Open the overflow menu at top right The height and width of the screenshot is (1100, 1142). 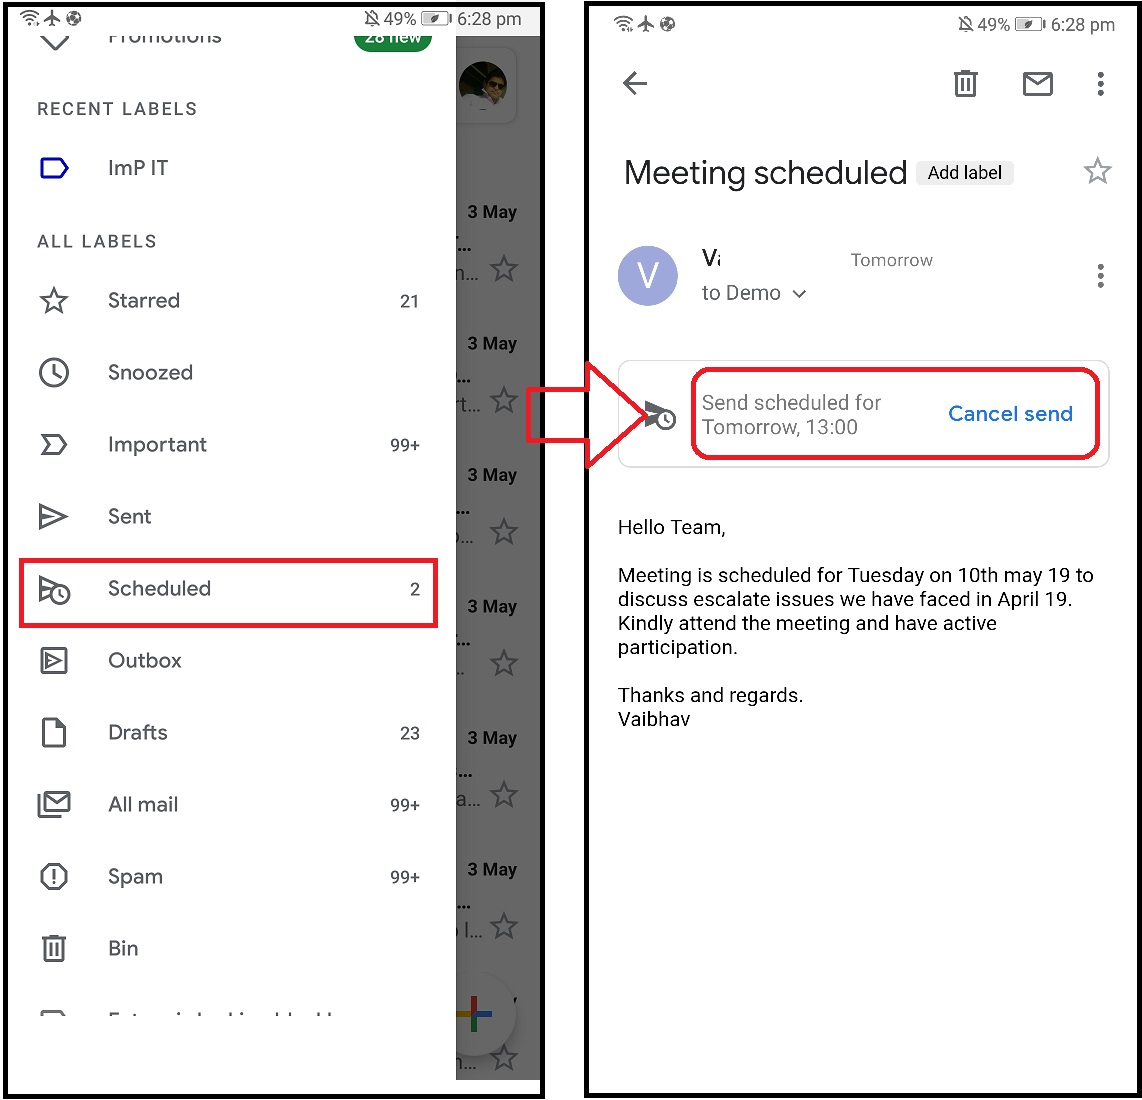(1100, 84)
